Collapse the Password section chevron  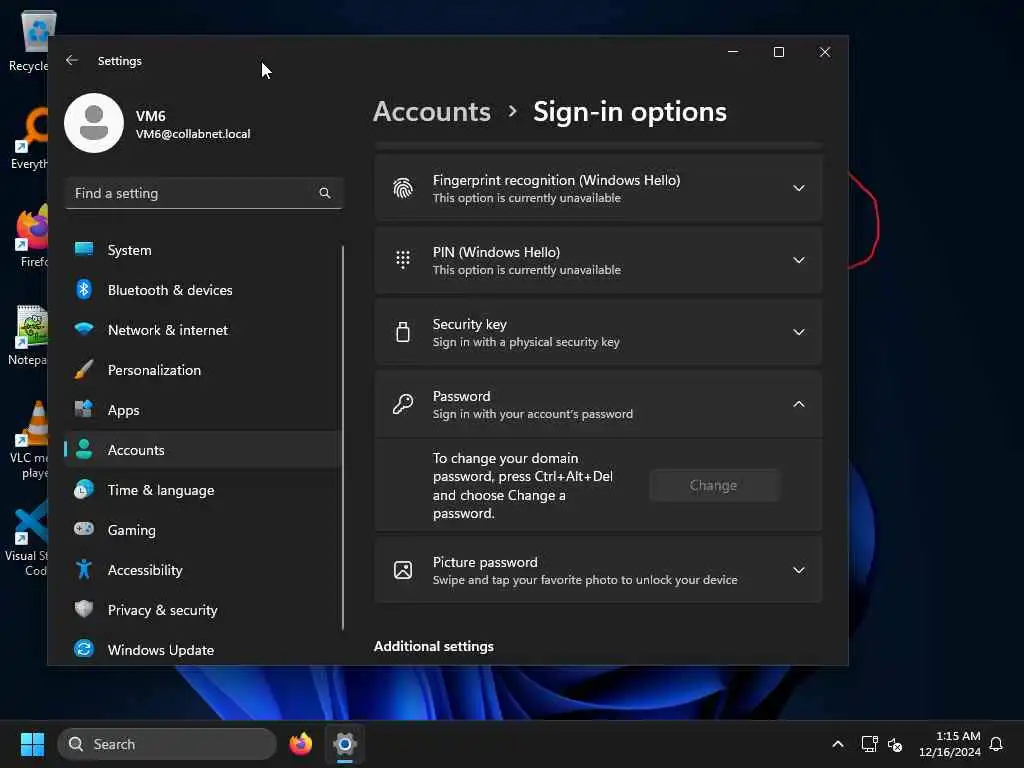[799, 404]
